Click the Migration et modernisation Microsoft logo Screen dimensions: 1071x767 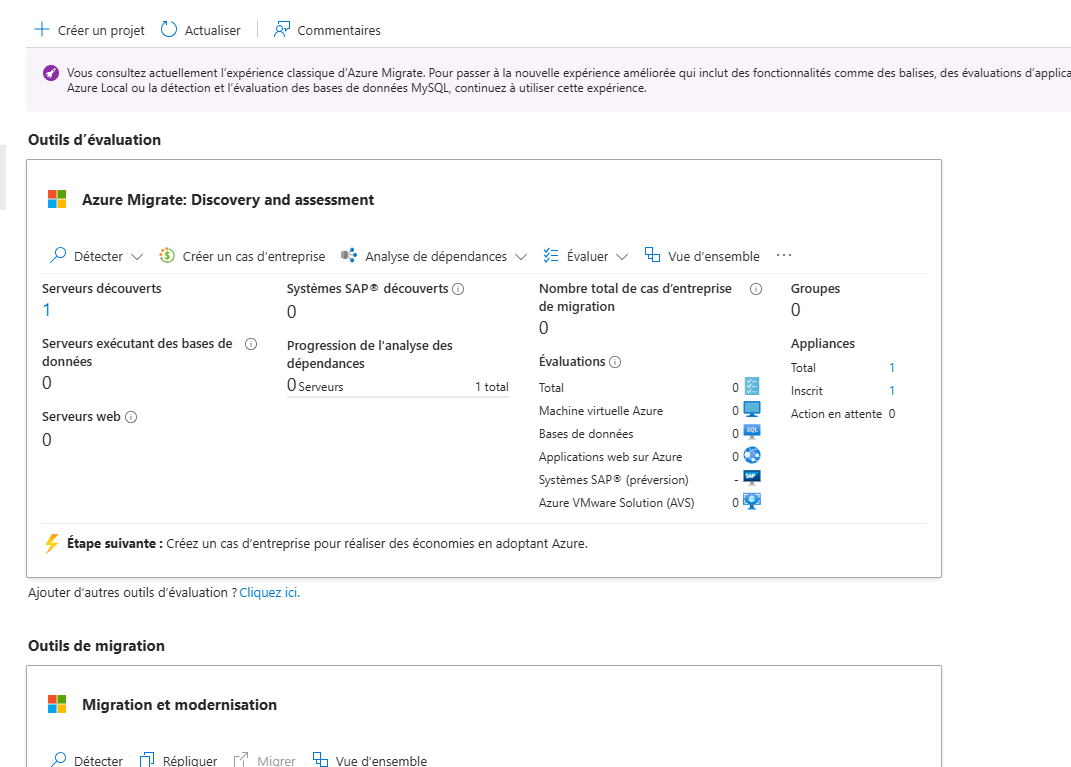(x=57, y=704)
